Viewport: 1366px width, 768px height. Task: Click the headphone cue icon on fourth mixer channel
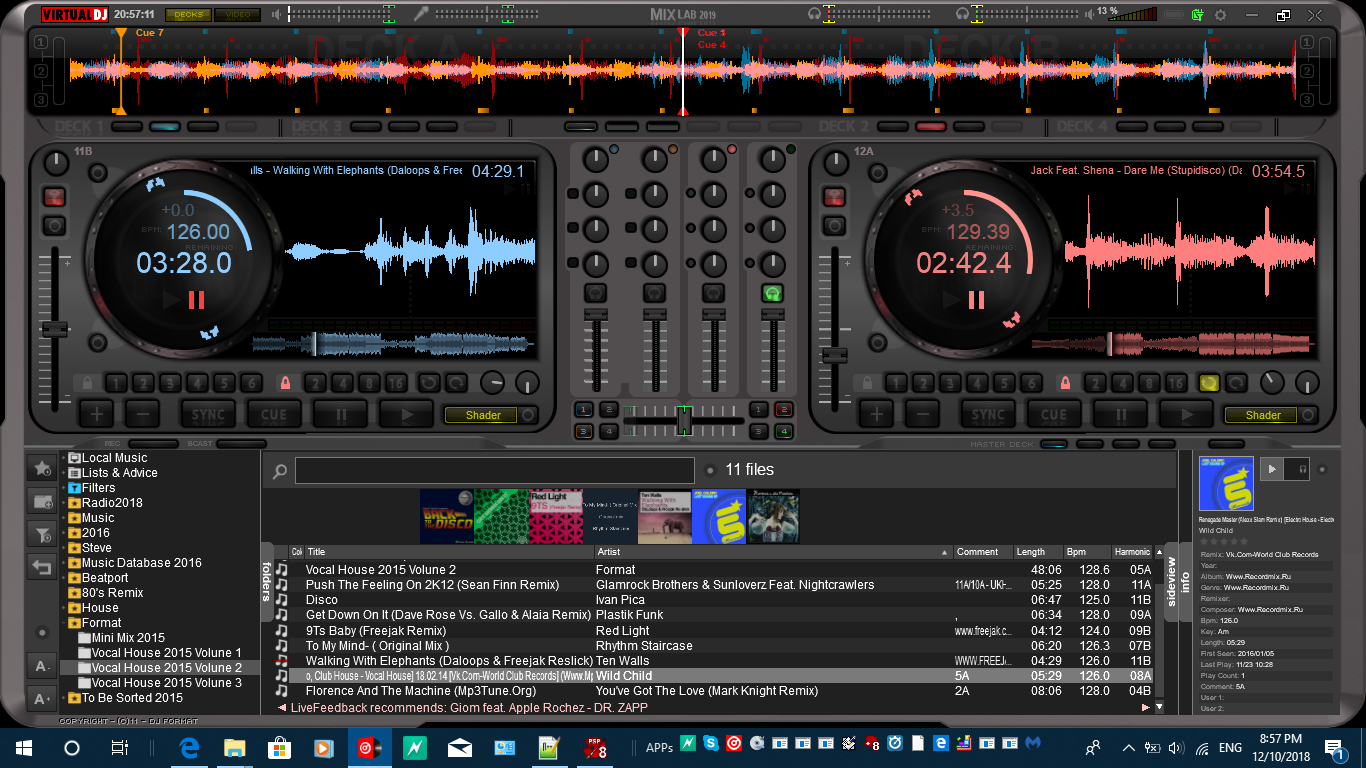pos(772,293)
